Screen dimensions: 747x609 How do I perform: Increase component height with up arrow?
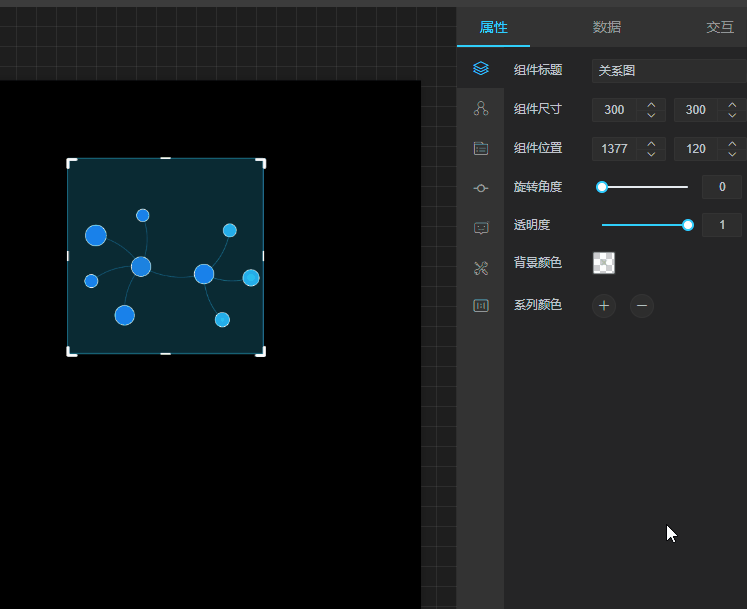[x=732, y=104]
